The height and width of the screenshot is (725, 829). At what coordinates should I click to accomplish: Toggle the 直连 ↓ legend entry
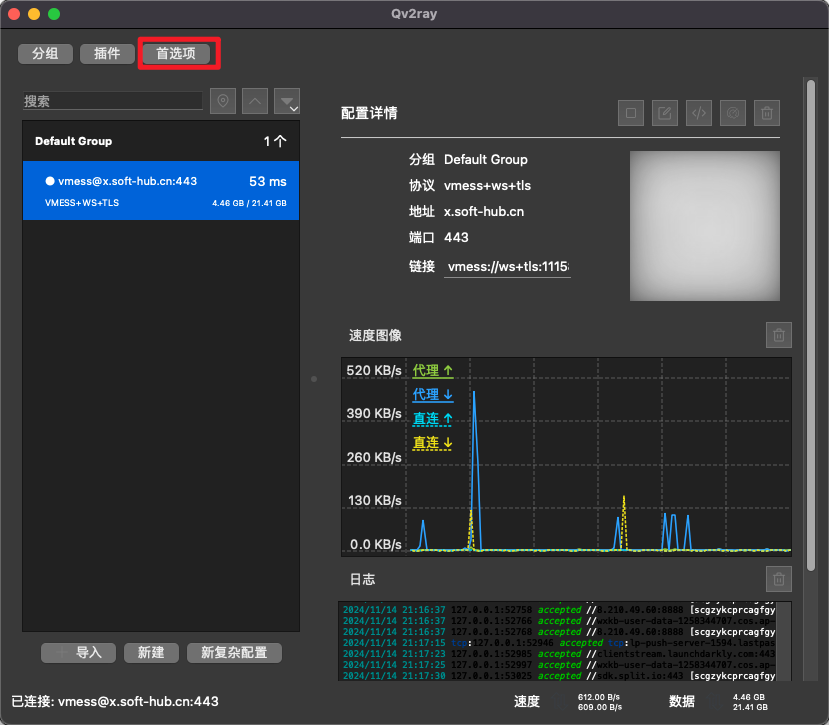tap(432, 443)
